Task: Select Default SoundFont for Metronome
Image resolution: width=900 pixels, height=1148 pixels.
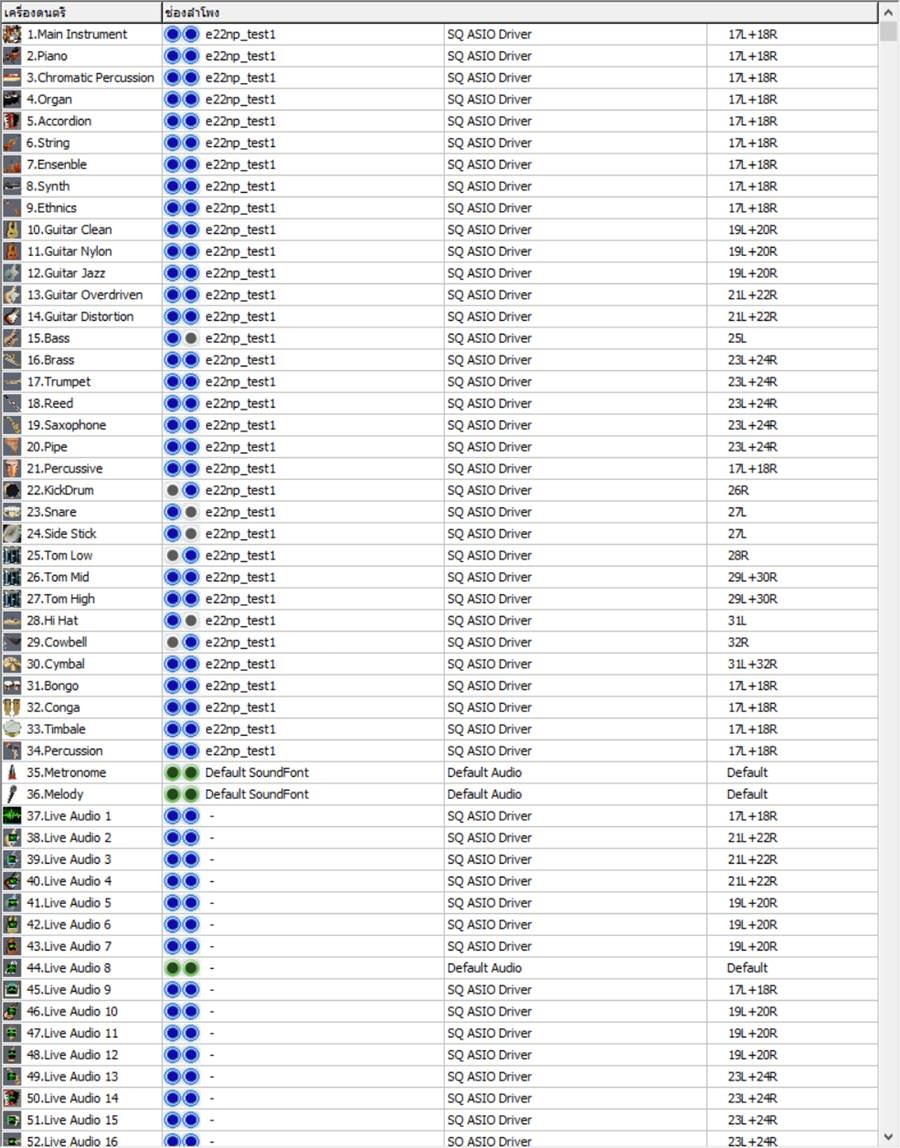Action: click(257, 772)
